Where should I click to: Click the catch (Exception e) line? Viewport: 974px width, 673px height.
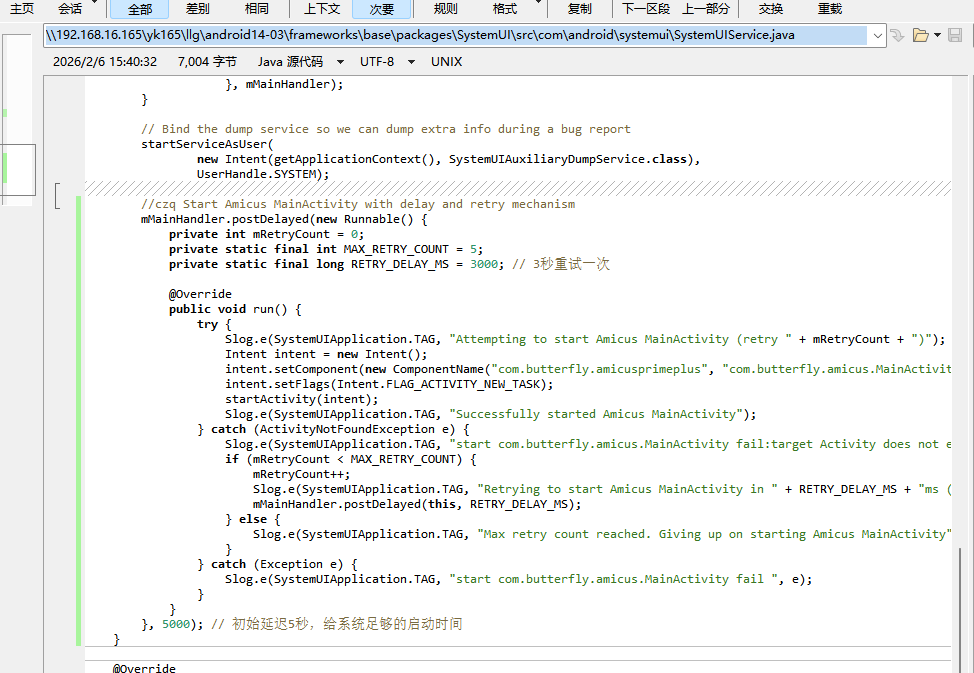tap(277, 564)
